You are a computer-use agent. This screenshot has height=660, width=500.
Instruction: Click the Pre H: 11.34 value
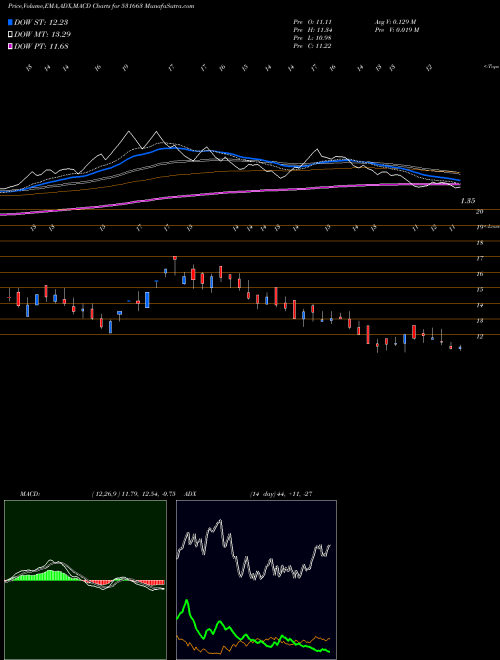312,30
